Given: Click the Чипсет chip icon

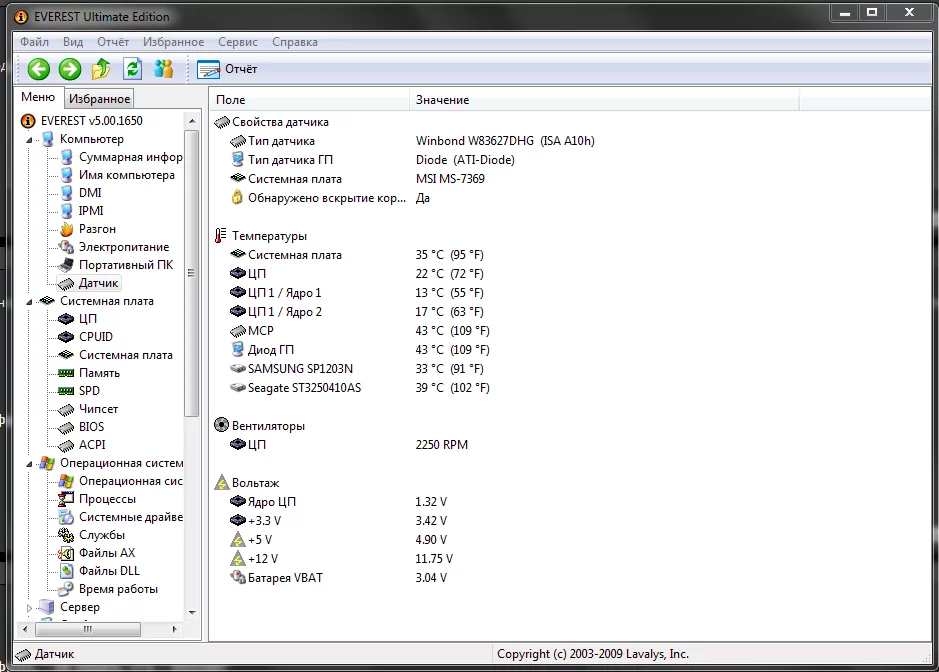Looking at the screenshot, I should 66,410.
